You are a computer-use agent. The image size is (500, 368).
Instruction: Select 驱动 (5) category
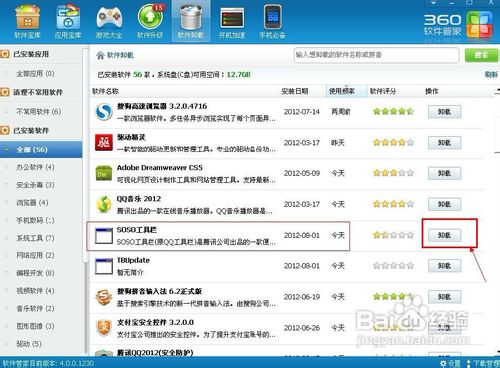(29, 344)
